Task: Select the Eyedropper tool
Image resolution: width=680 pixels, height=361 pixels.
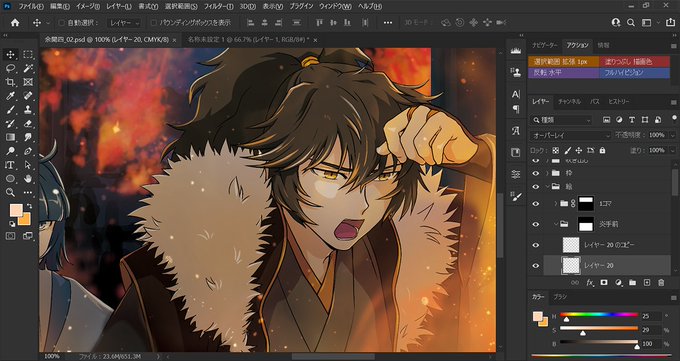Action: (x=10, y=96)
